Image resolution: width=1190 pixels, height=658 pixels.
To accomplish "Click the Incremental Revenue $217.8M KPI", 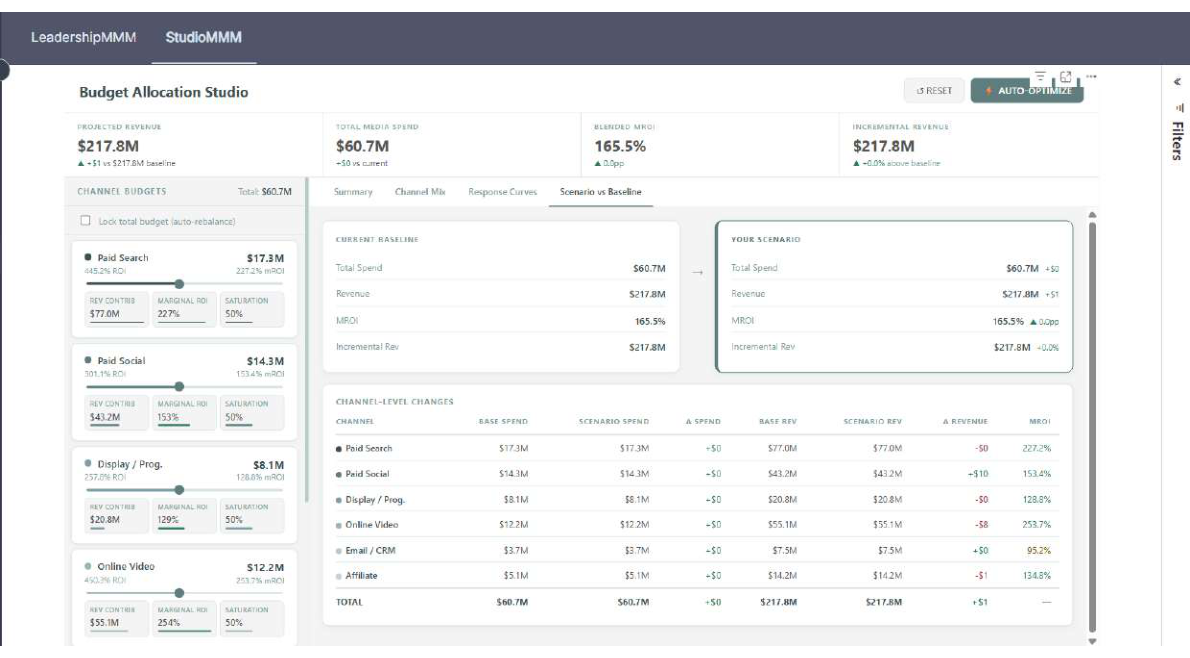I will click(x=883, y=146).
